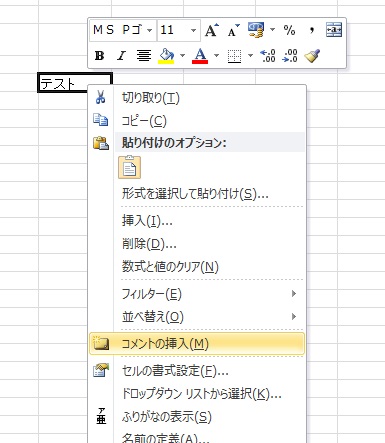Apply yellow fill color bucket

coord(167,56)
